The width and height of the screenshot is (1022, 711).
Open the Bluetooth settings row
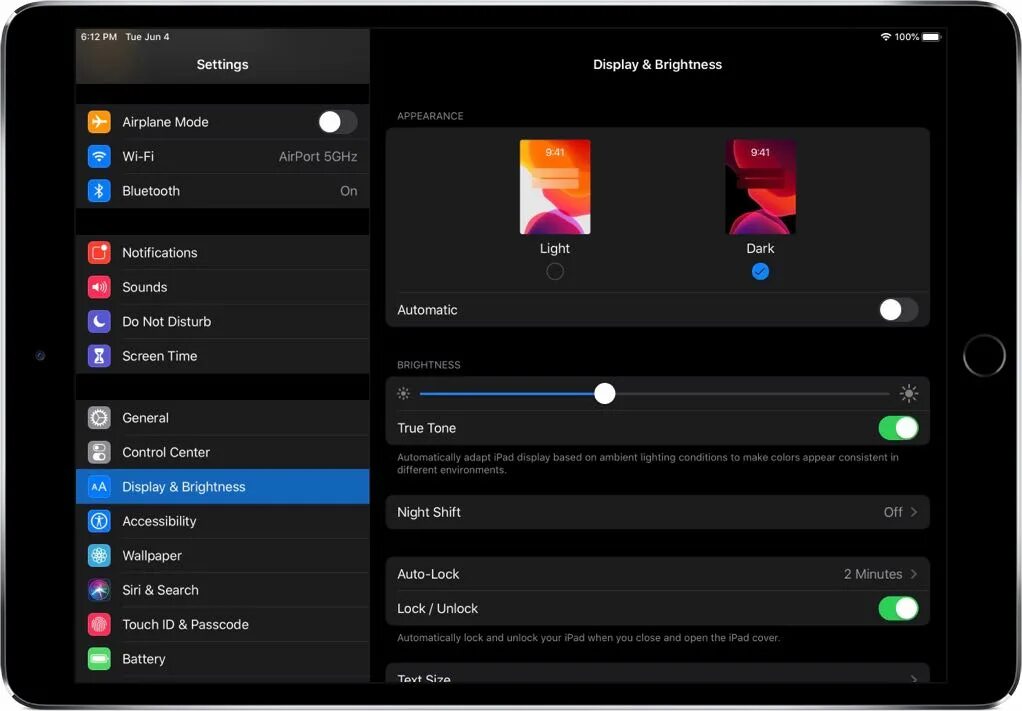pos(222,191)
